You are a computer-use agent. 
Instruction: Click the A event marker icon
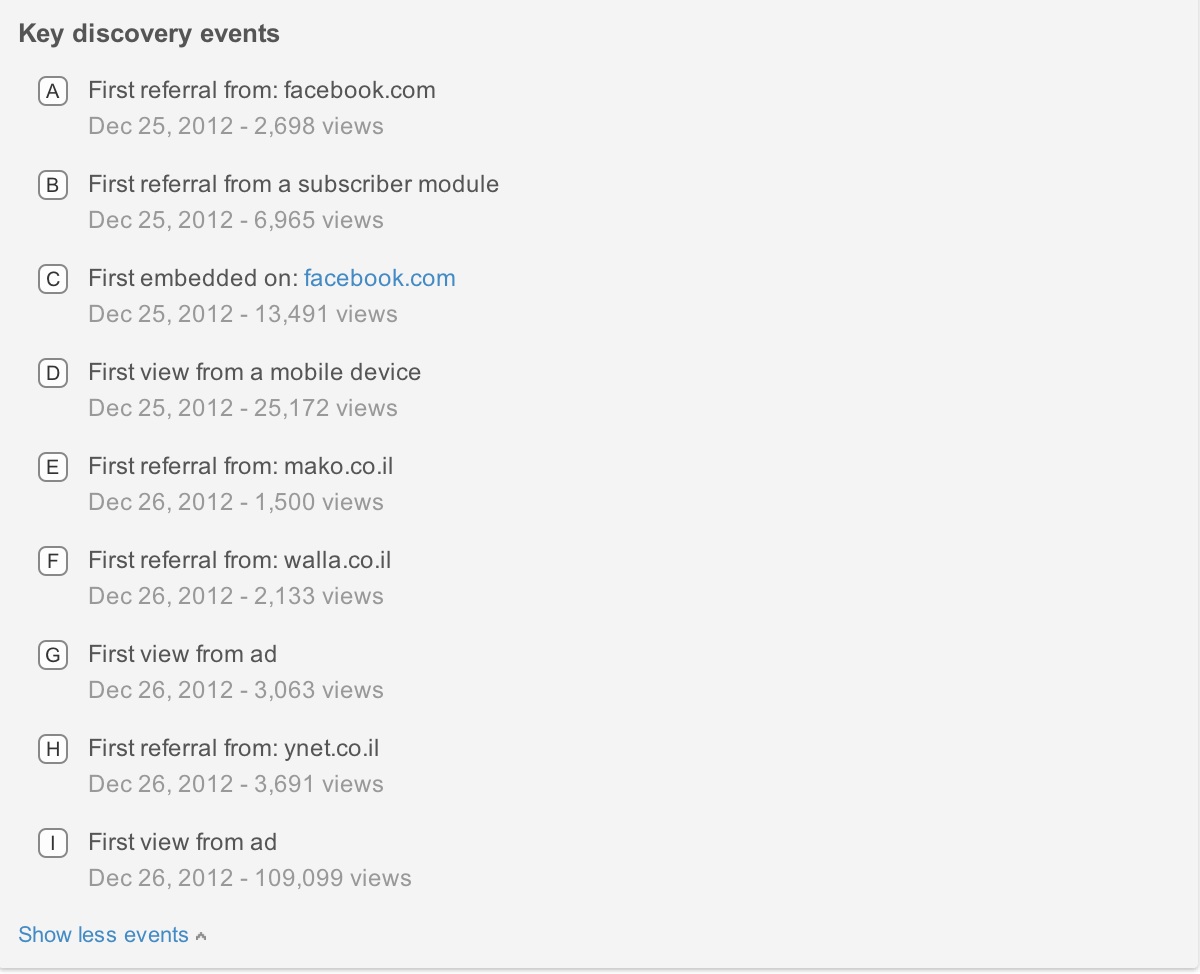[53, 92]
